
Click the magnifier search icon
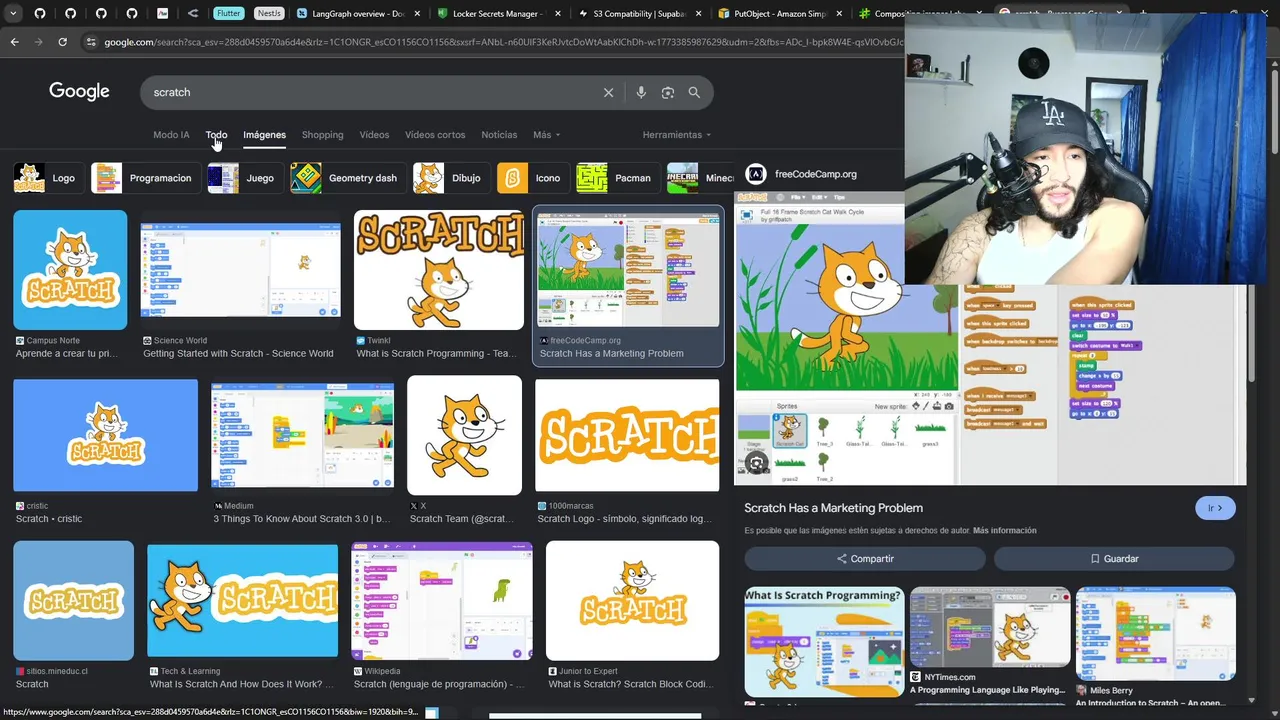[694, 92]
